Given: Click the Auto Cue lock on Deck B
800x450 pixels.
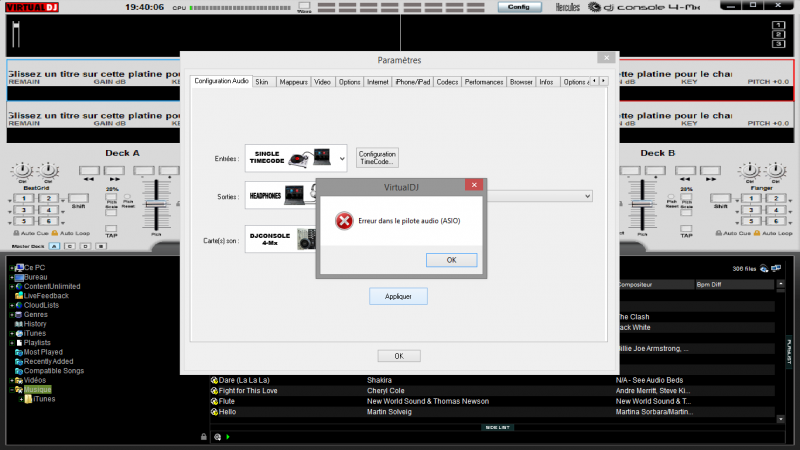Looking at the screenshot, I should click(x=718, y=233).
